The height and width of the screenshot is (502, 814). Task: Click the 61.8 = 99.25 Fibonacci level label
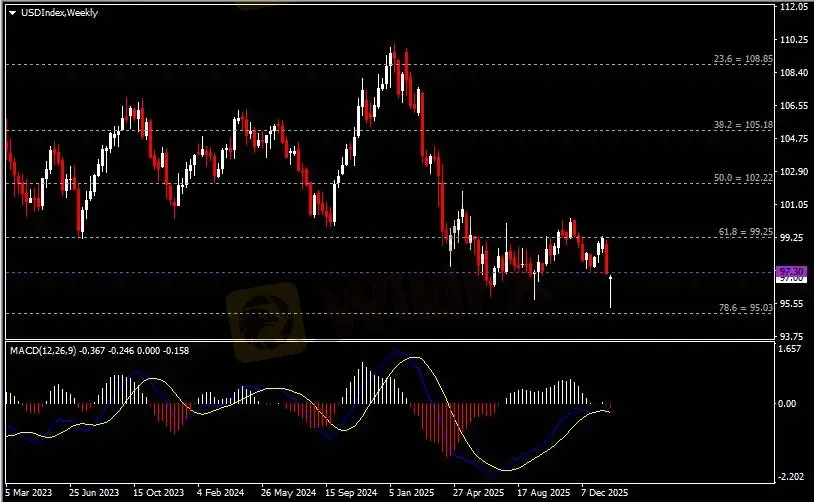click(x=746, y=231)
